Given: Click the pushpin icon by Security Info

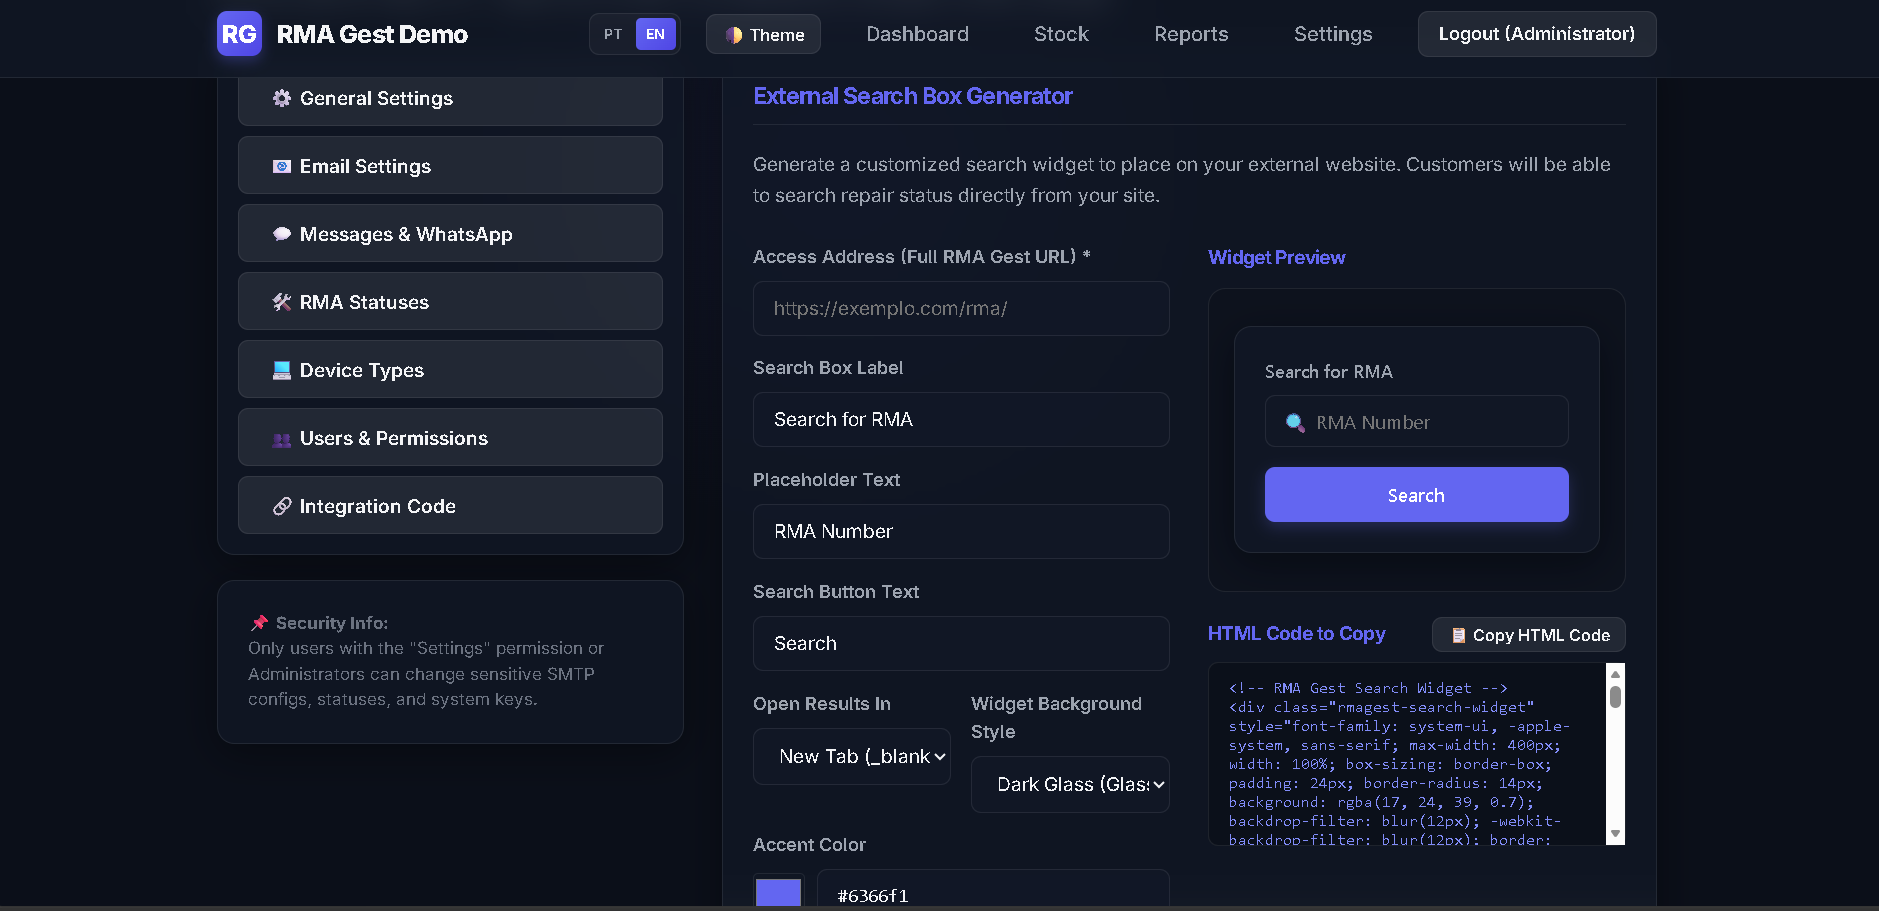Looking at the screenshot, I should point(259,623).
